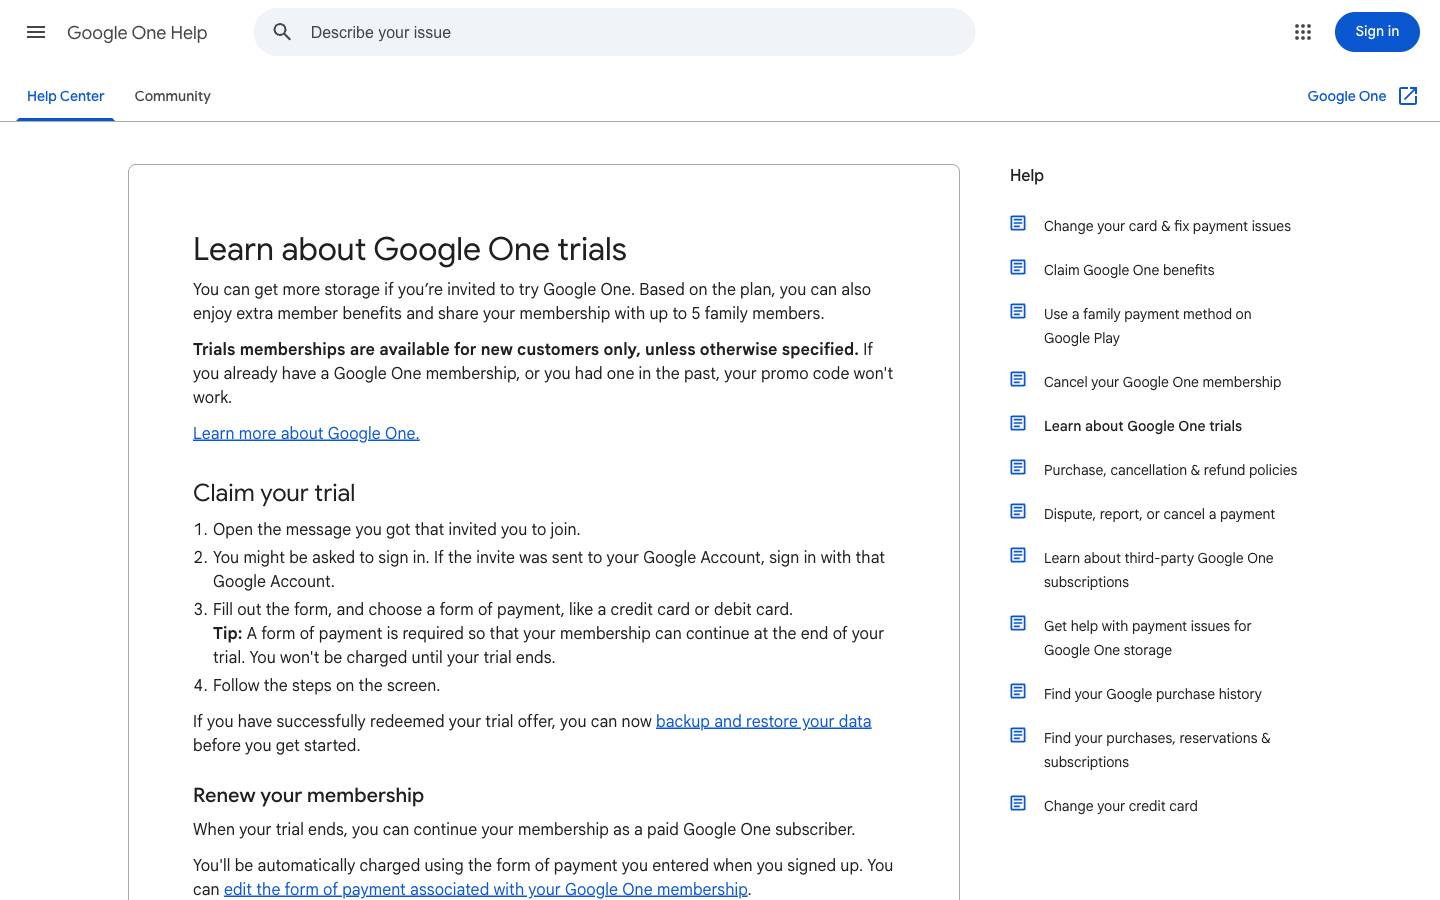
Task: Click the Claim your trial heading
Action: (274, 493)
